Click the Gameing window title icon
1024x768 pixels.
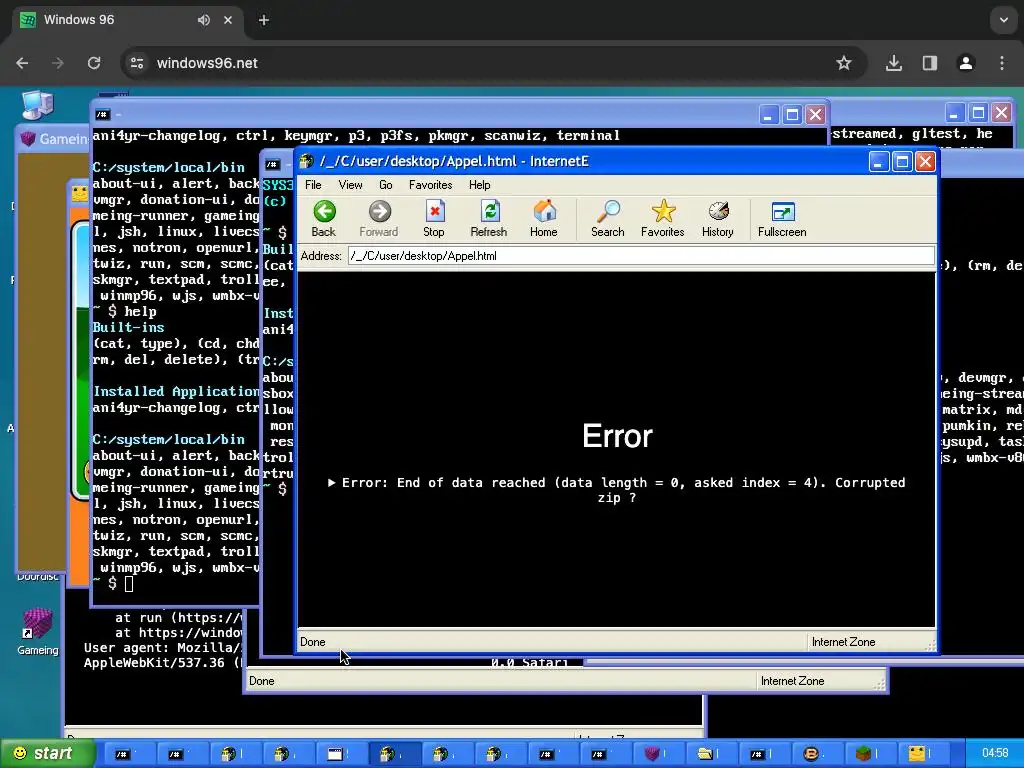tap(27, 138)
